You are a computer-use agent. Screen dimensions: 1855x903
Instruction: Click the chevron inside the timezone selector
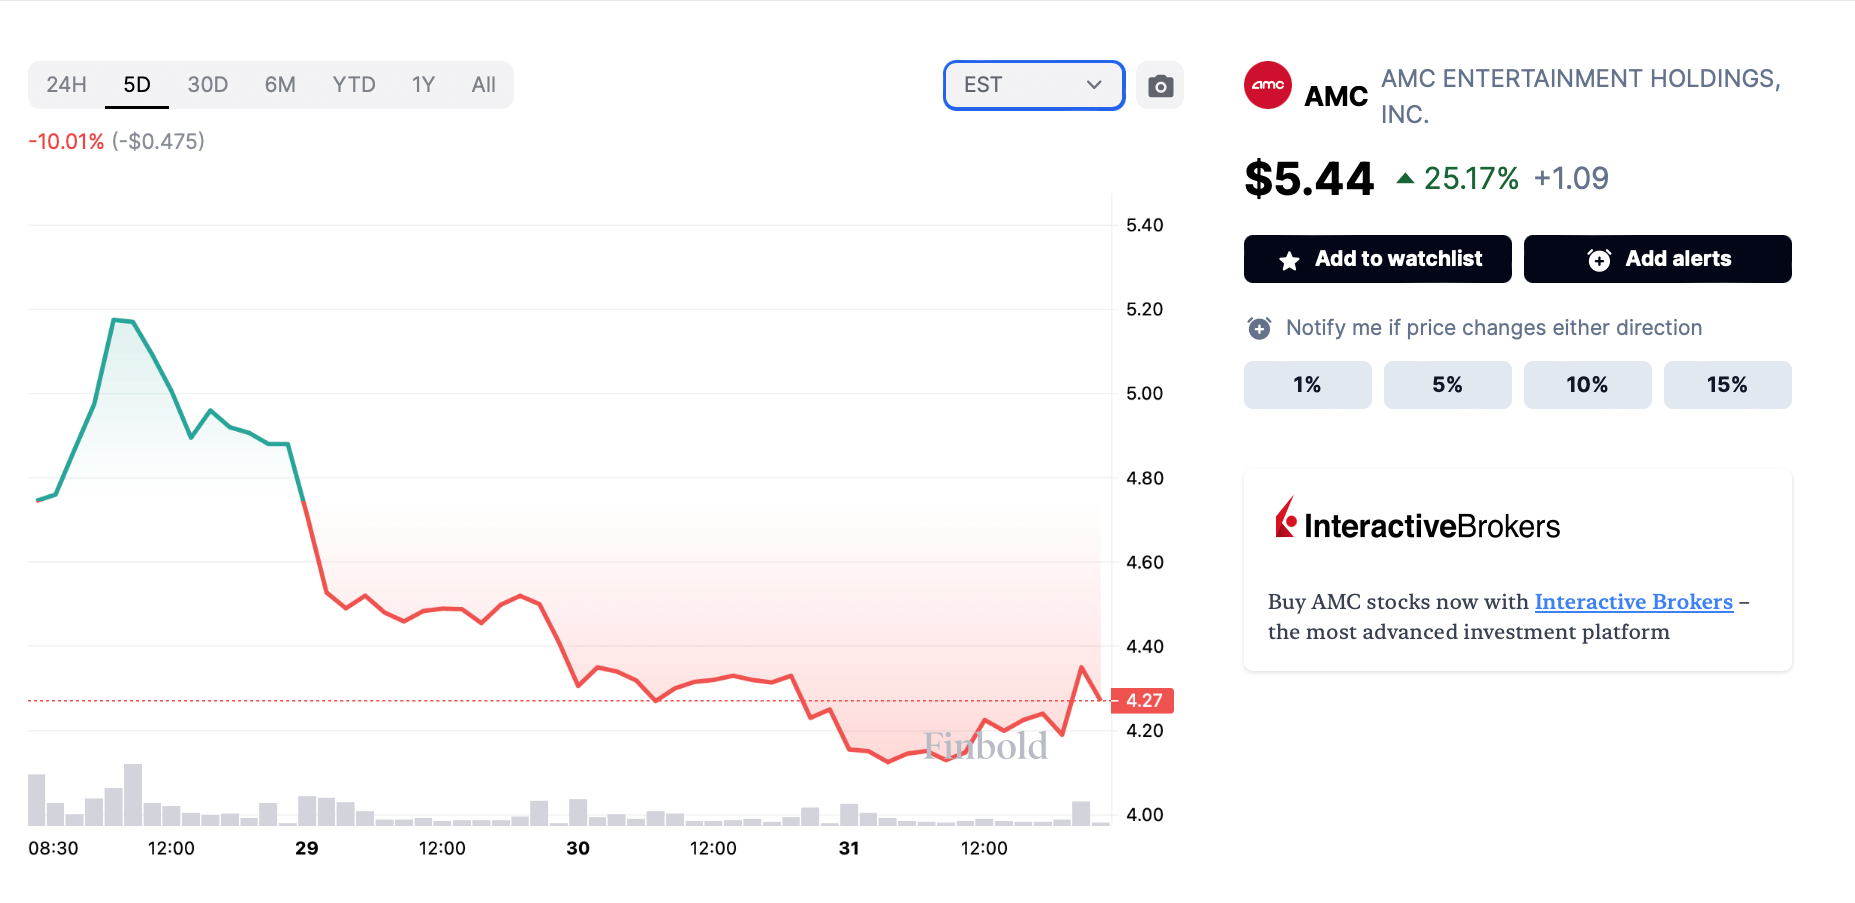tap(1092, 85)
